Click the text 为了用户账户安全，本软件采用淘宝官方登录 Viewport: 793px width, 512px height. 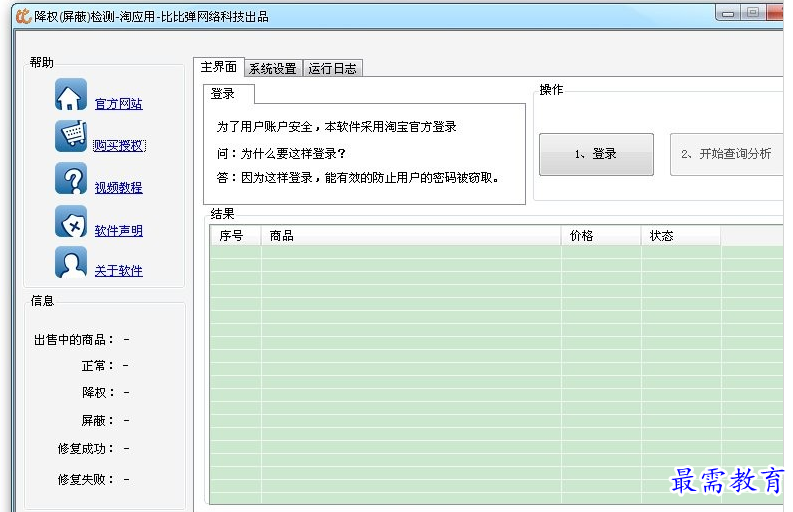(x=337, y=126)
